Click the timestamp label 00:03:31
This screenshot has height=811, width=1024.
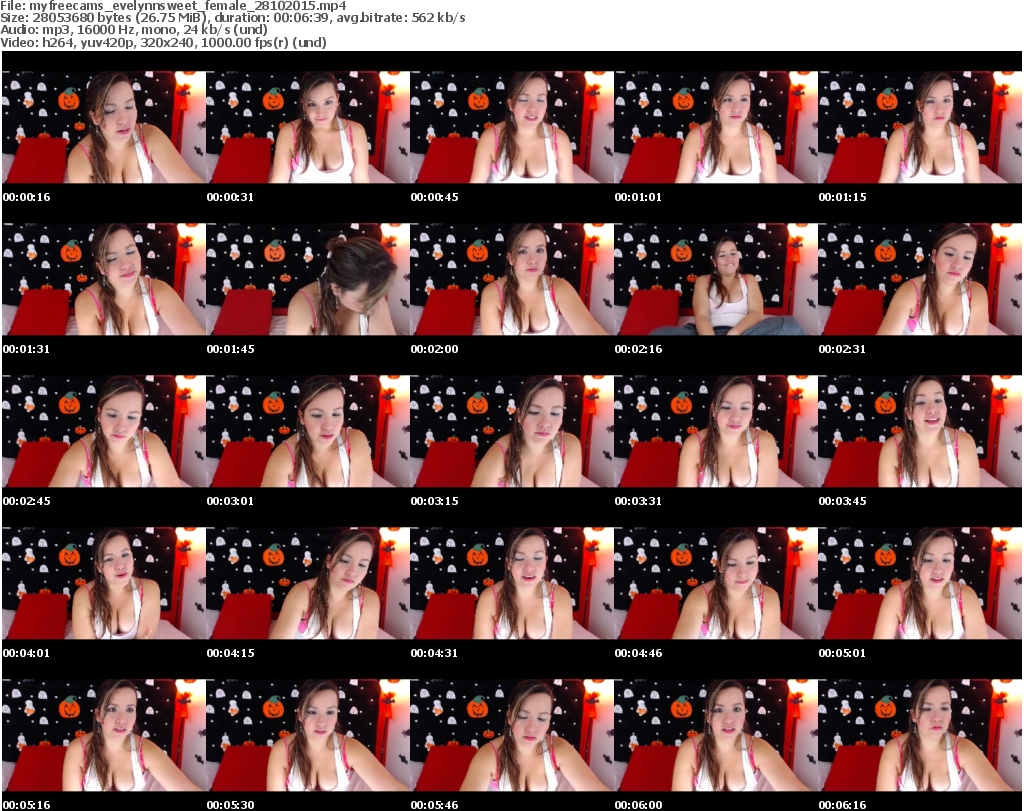638,501
